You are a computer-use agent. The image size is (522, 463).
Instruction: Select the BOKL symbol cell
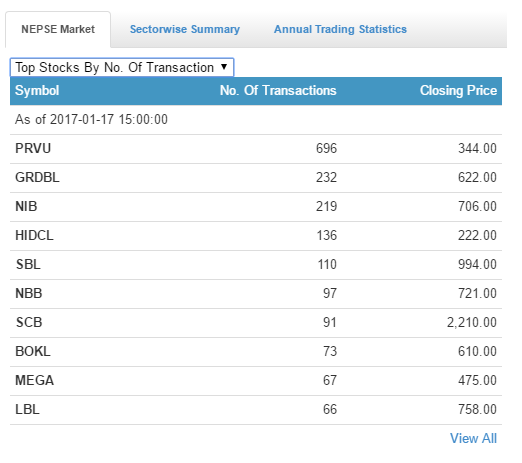click(33, 352)
